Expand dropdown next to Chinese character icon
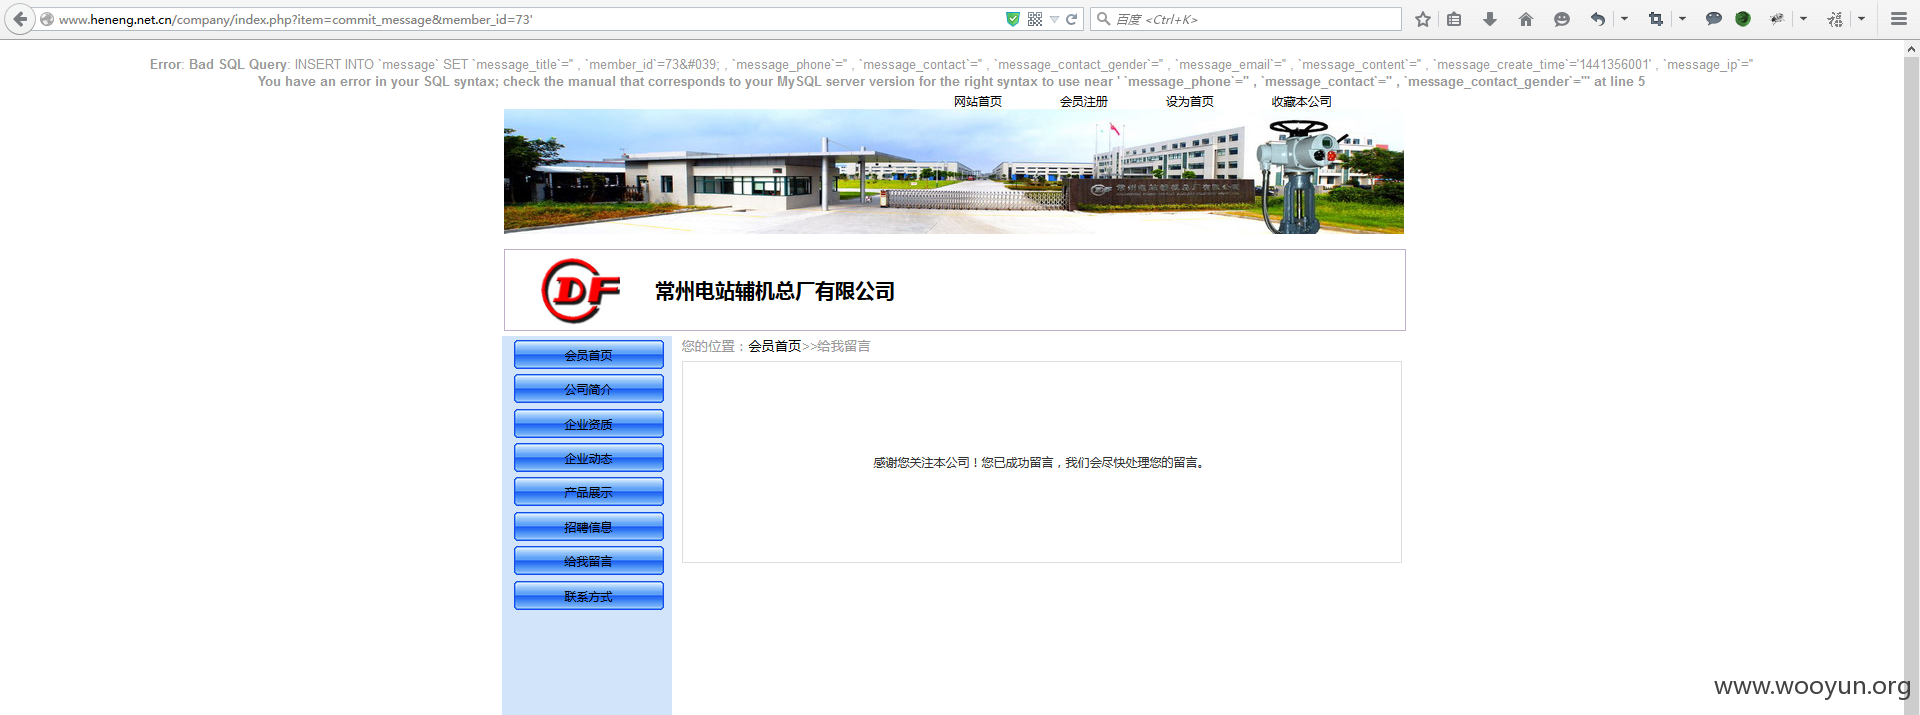 click(x=1861, y=19)
